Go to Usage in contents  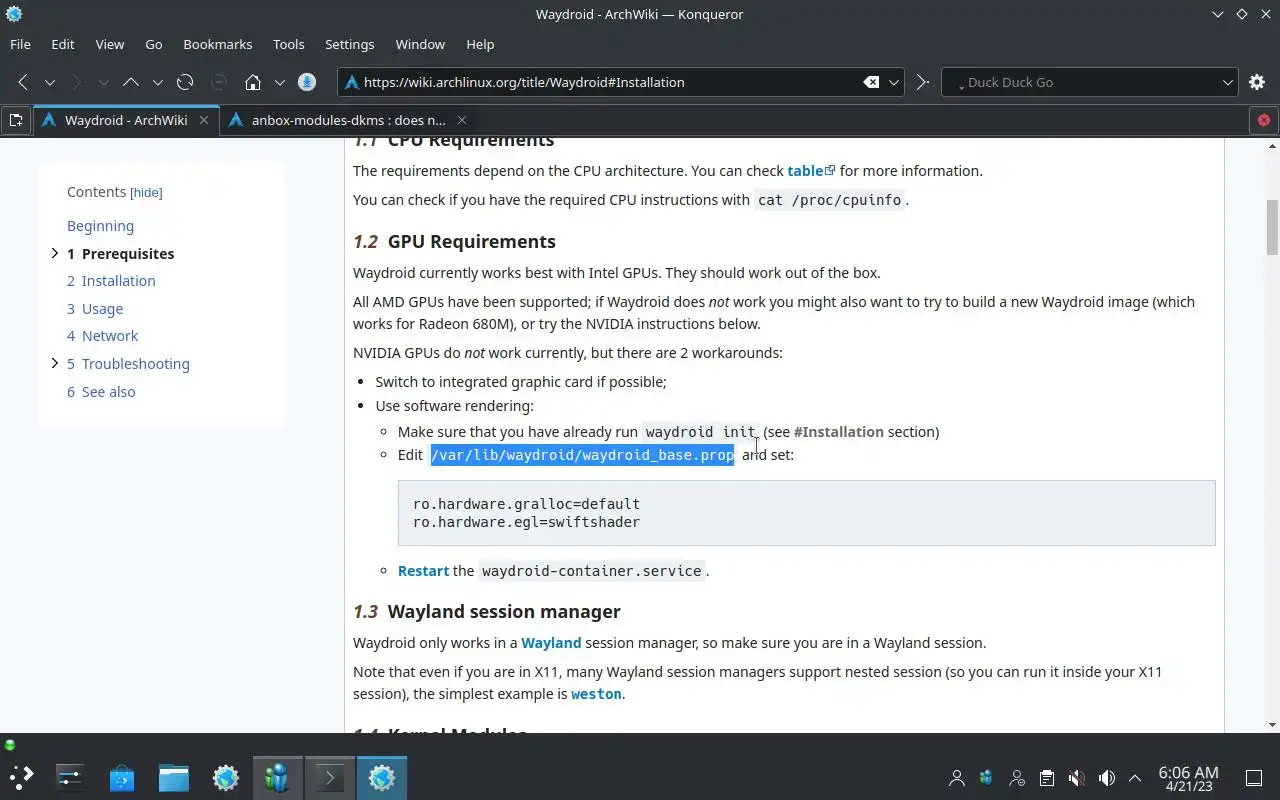(95, 309)
